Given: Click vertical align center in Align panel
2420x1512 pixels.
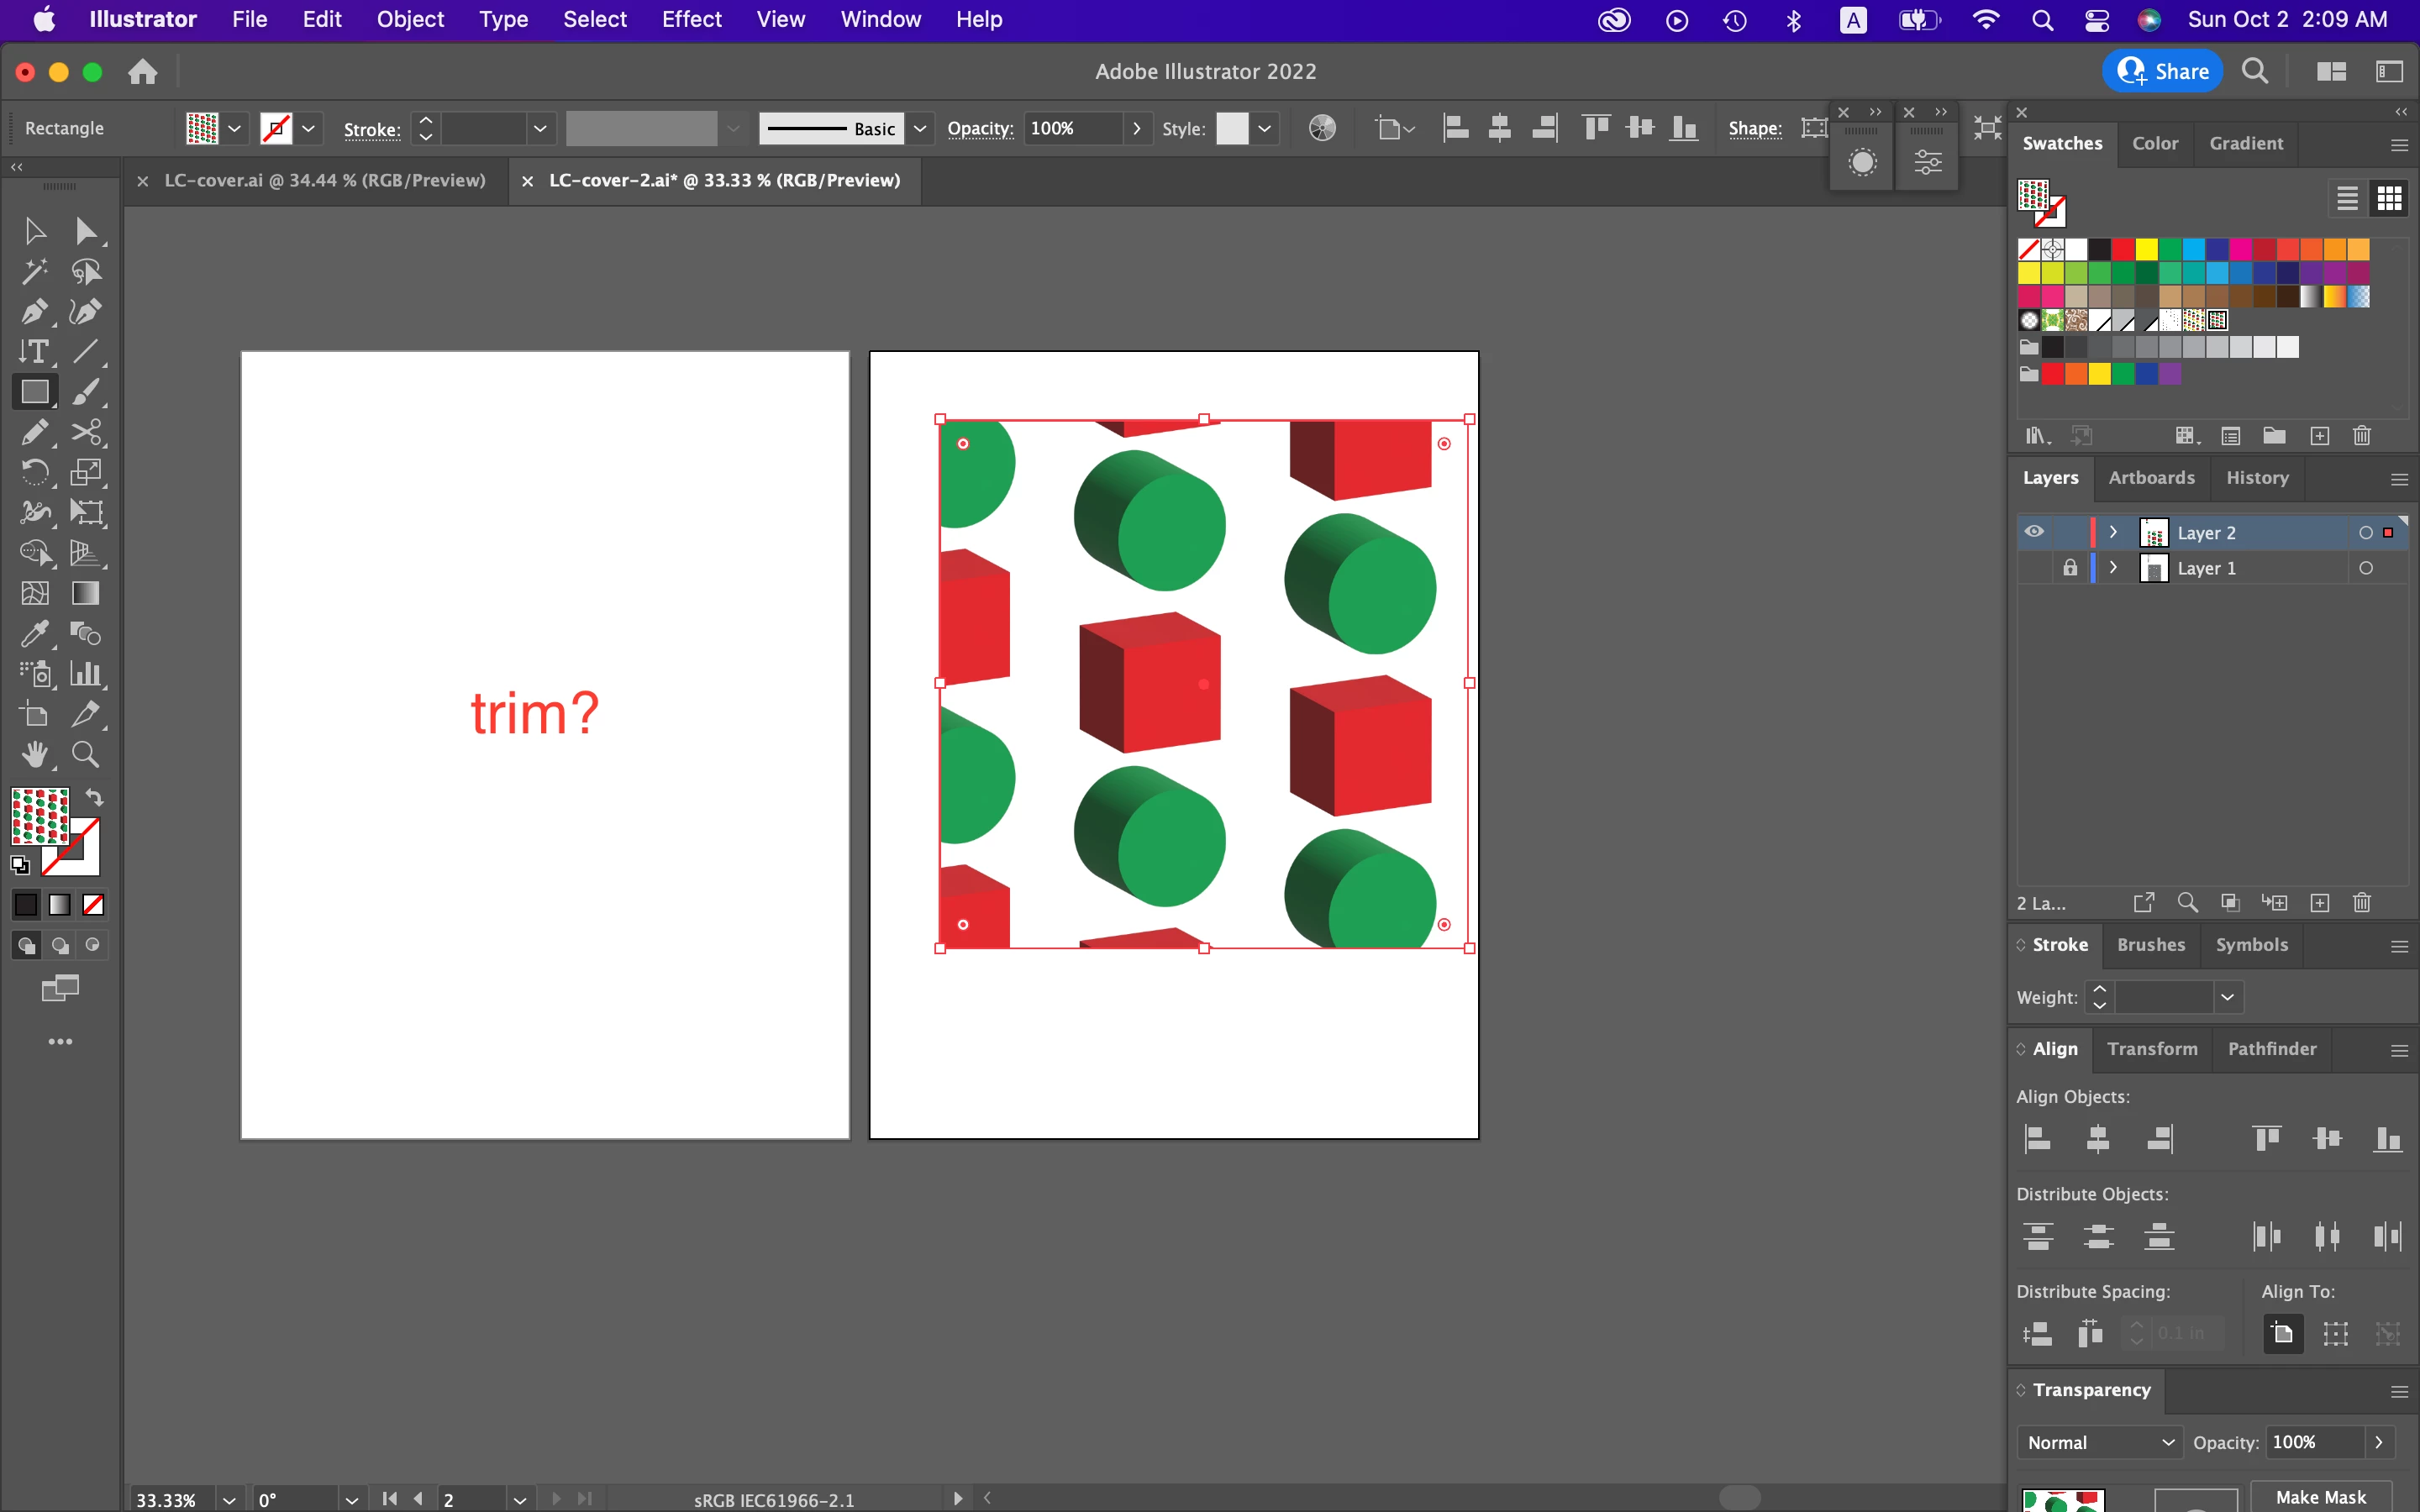Looking at the screenshot, I should (2327, 1138).
